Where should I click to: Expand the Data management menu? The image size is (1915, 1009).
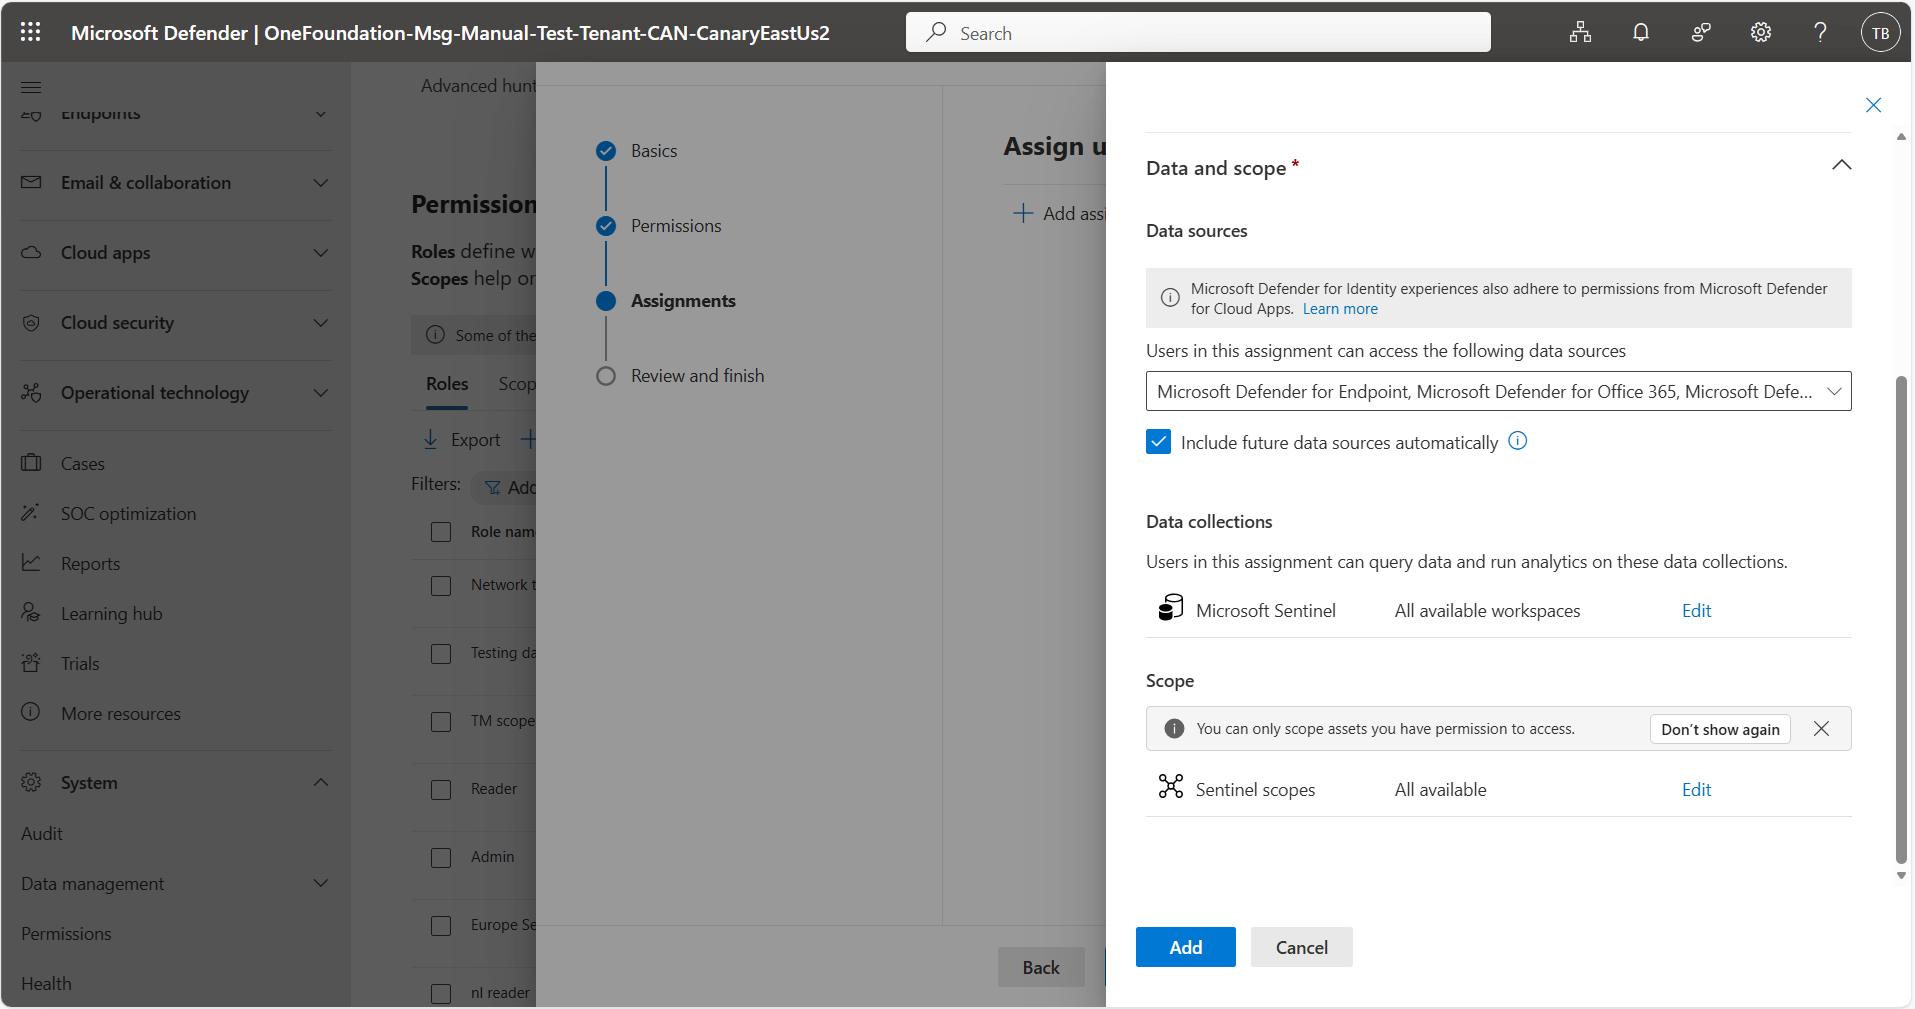tap(320, 883)
